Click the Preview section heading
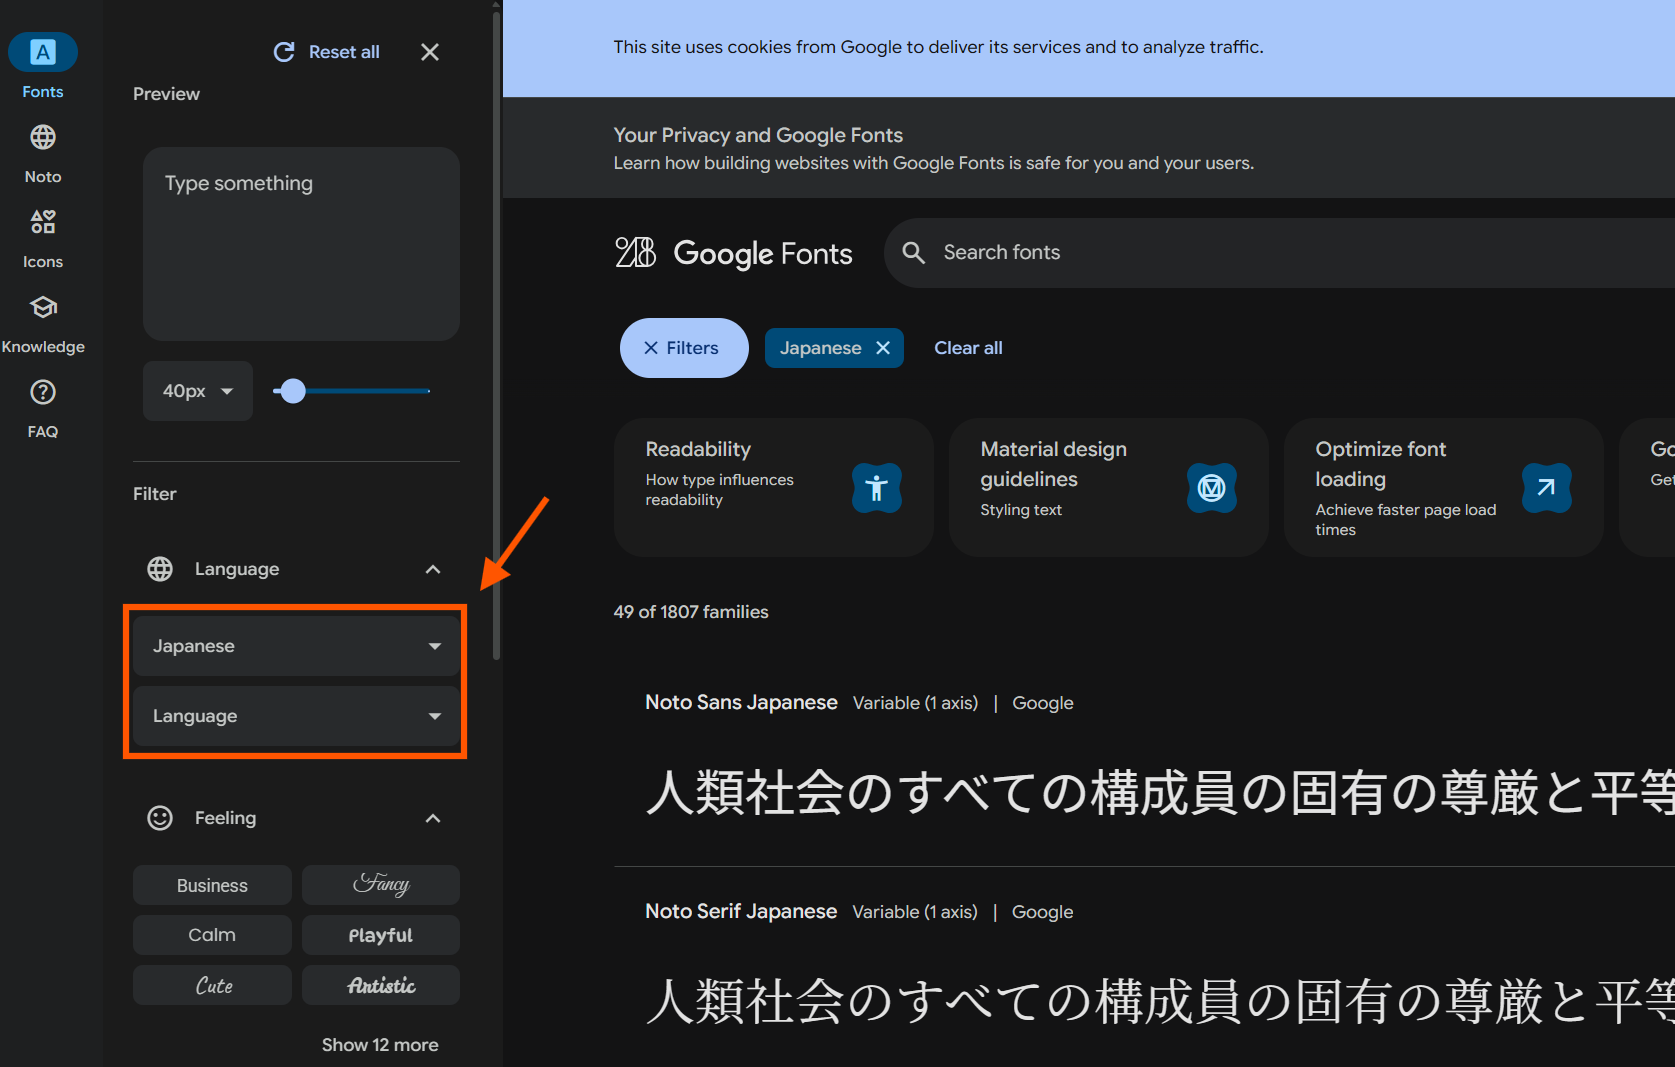The width and height of the screenshot is (1675, 1067). click(x=166, y=94)
